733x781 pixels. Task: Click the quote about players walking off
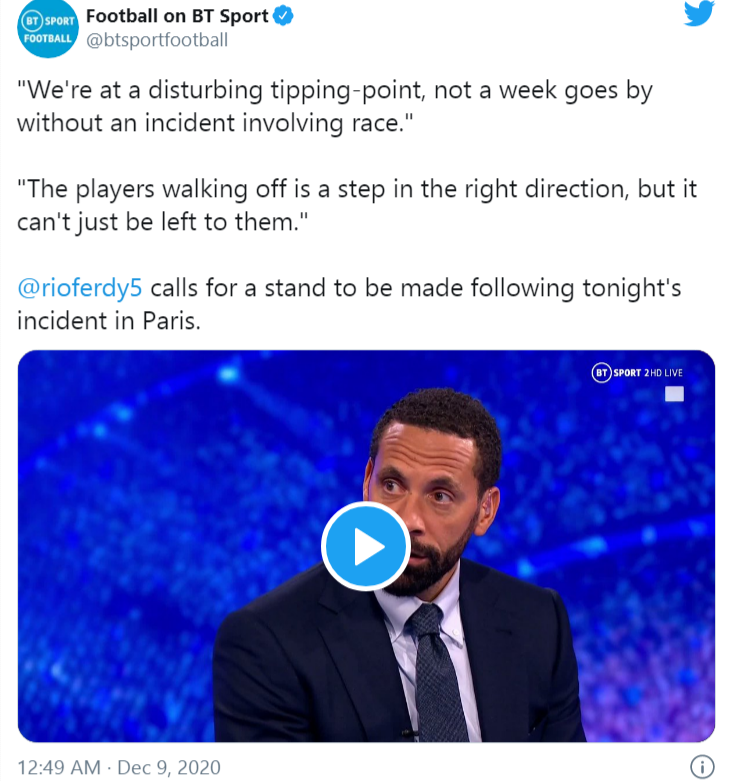pos(357,205)
